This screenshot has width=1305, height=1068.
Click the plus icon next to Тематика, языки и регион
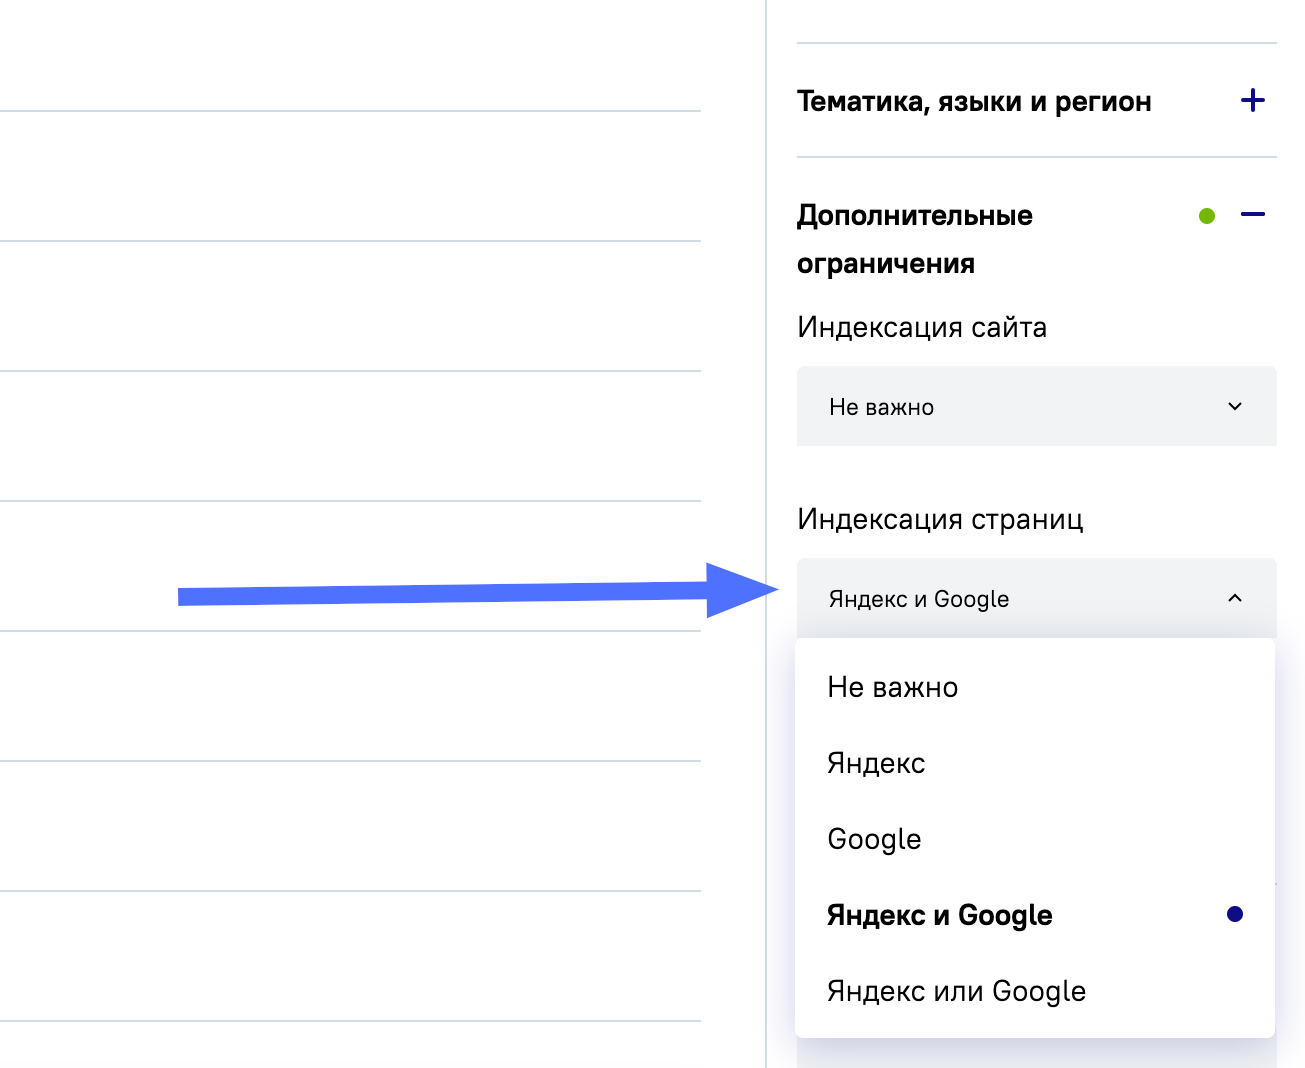coord(1252,100)
